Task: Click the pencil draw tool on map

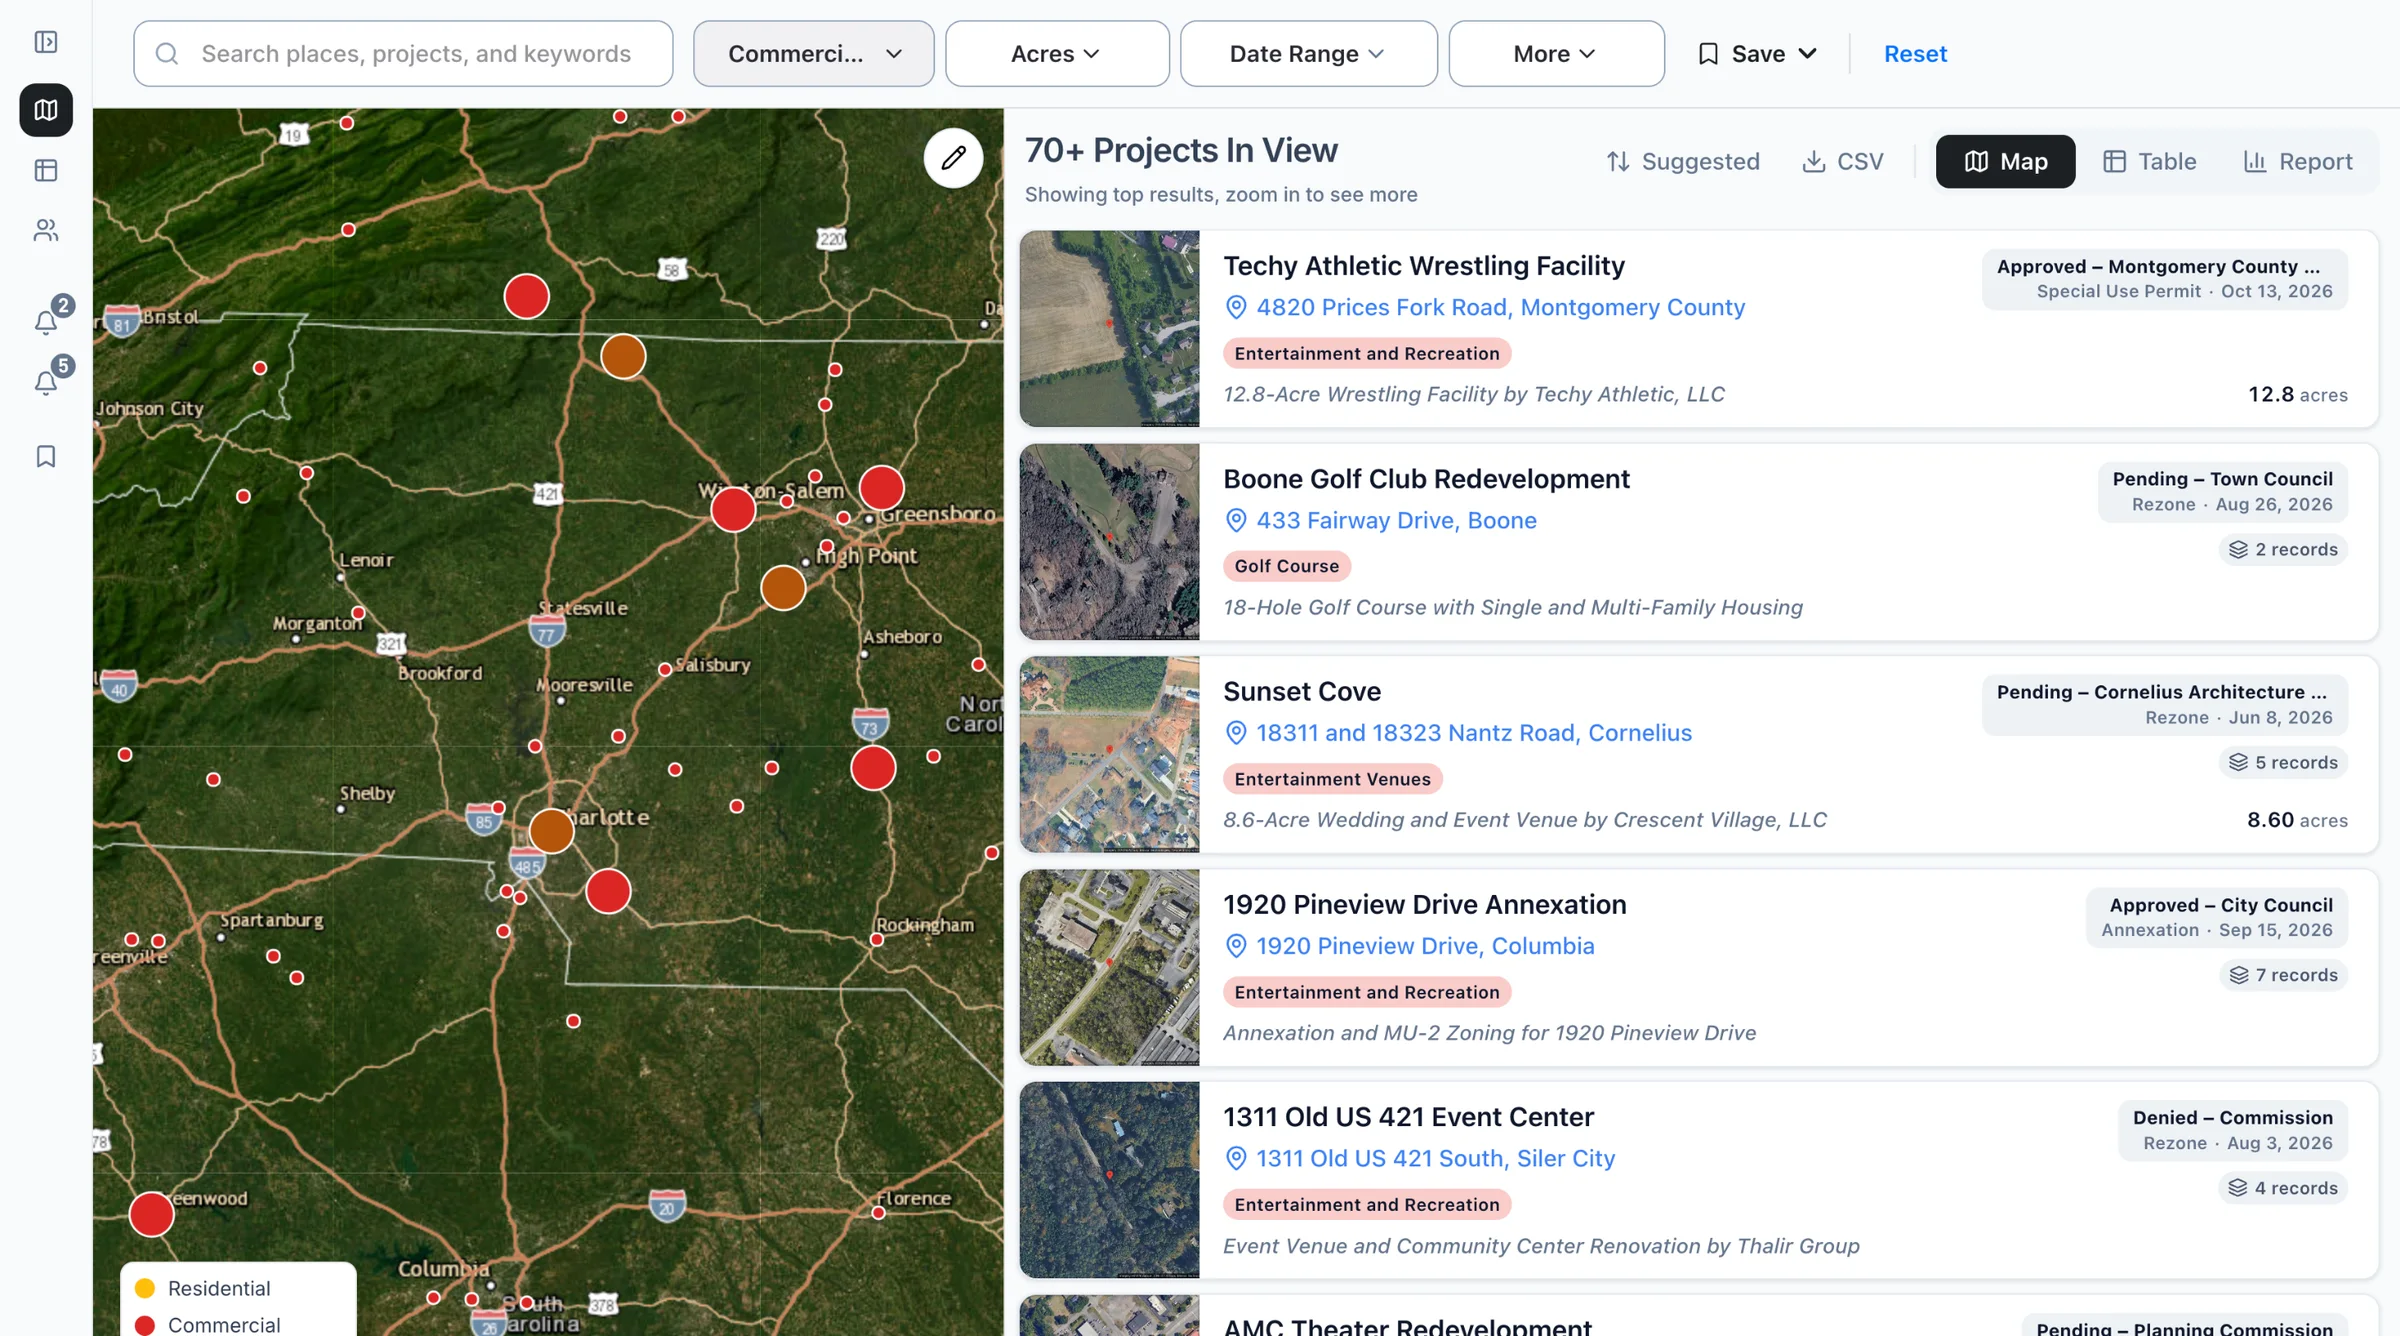Action: tap(953, 158)
